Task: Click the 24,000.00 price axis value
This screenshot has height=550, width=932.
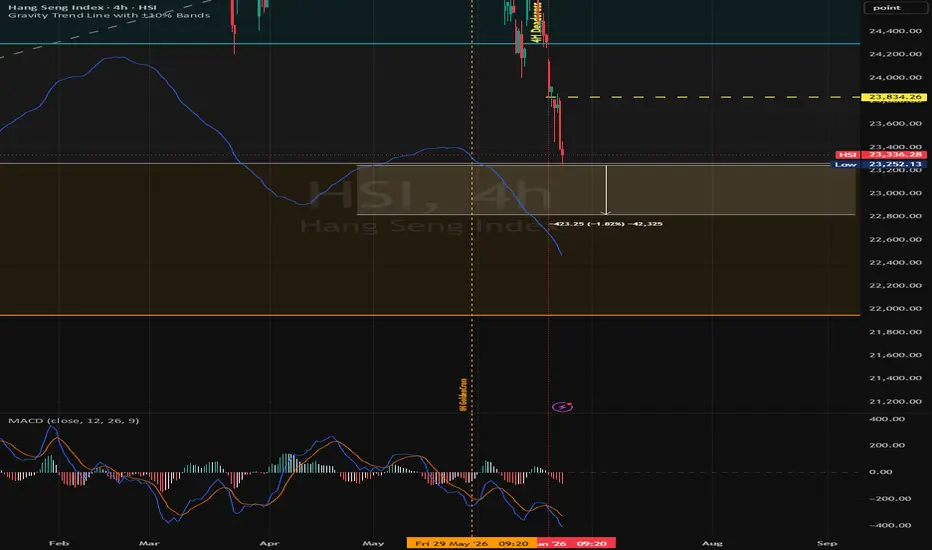Action: tap(895, 77)
